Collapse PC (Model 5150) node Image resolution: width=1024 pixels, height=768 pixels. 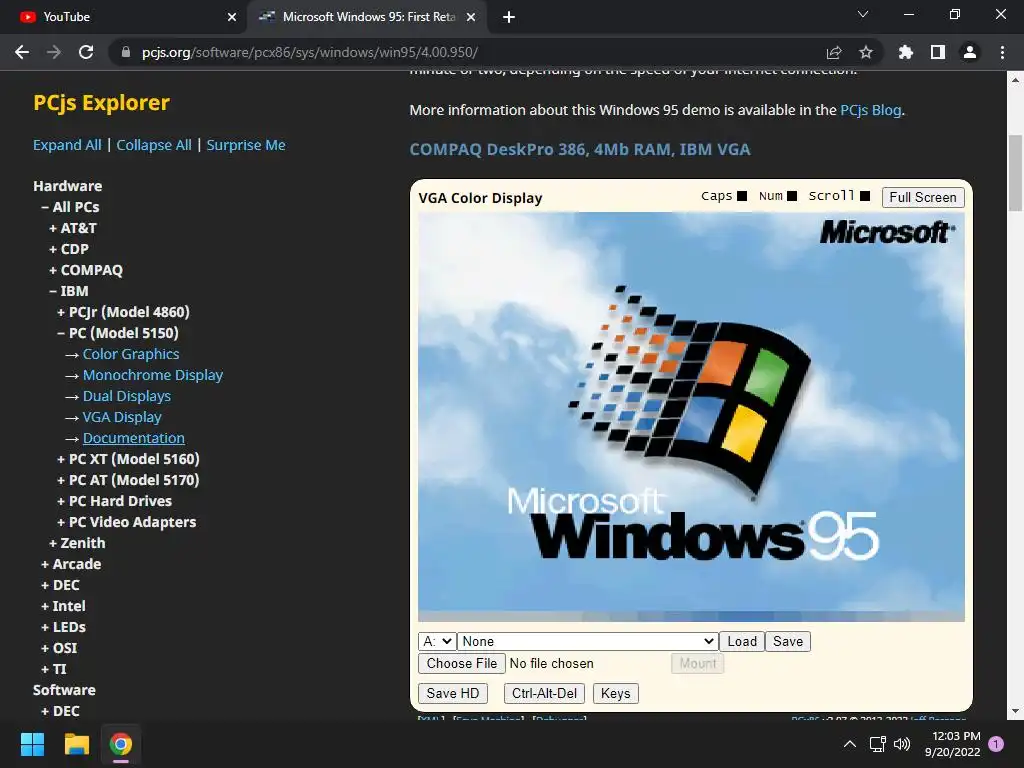pyautogui.click(x=118, y=333)
